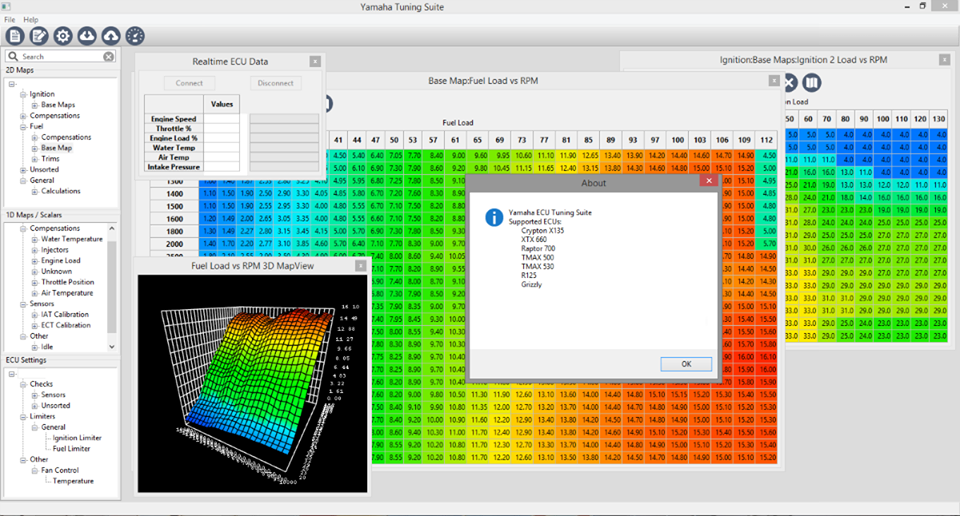Close the Fuel Load vs RPM 3D MapView
The image size is (960, 516).
pyautogui.click(x=361, y=266)
